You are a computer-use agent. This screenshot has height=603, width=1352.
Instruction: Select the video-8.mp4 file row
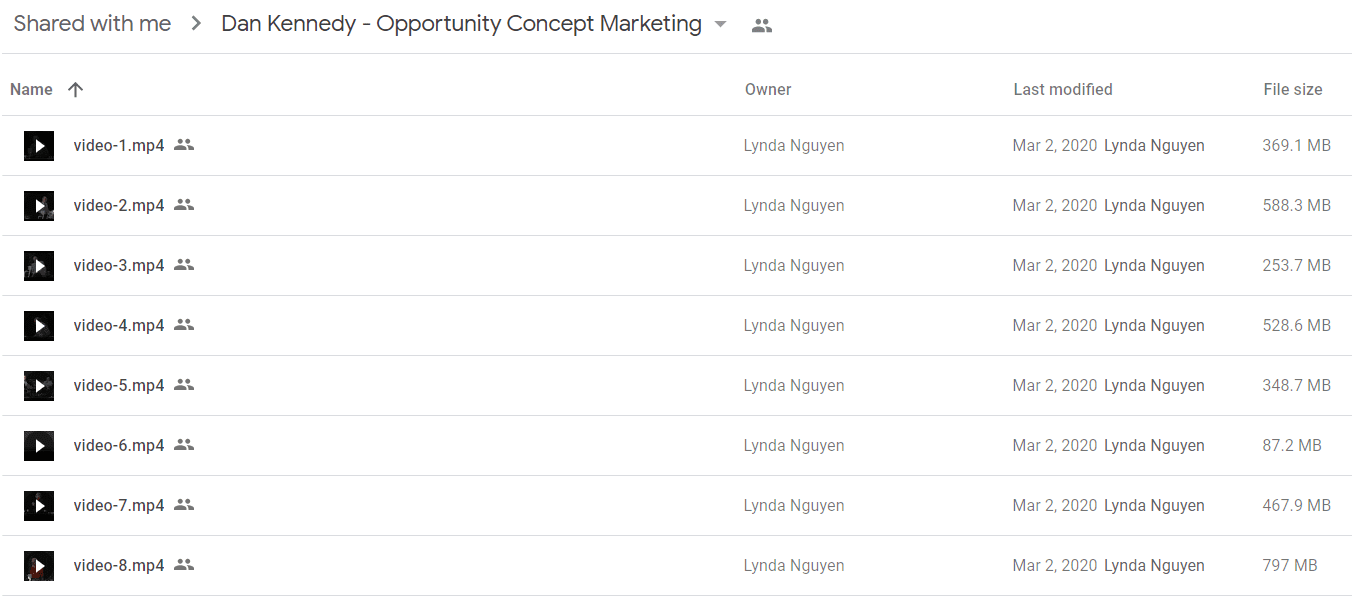click(x=676, y=566)
